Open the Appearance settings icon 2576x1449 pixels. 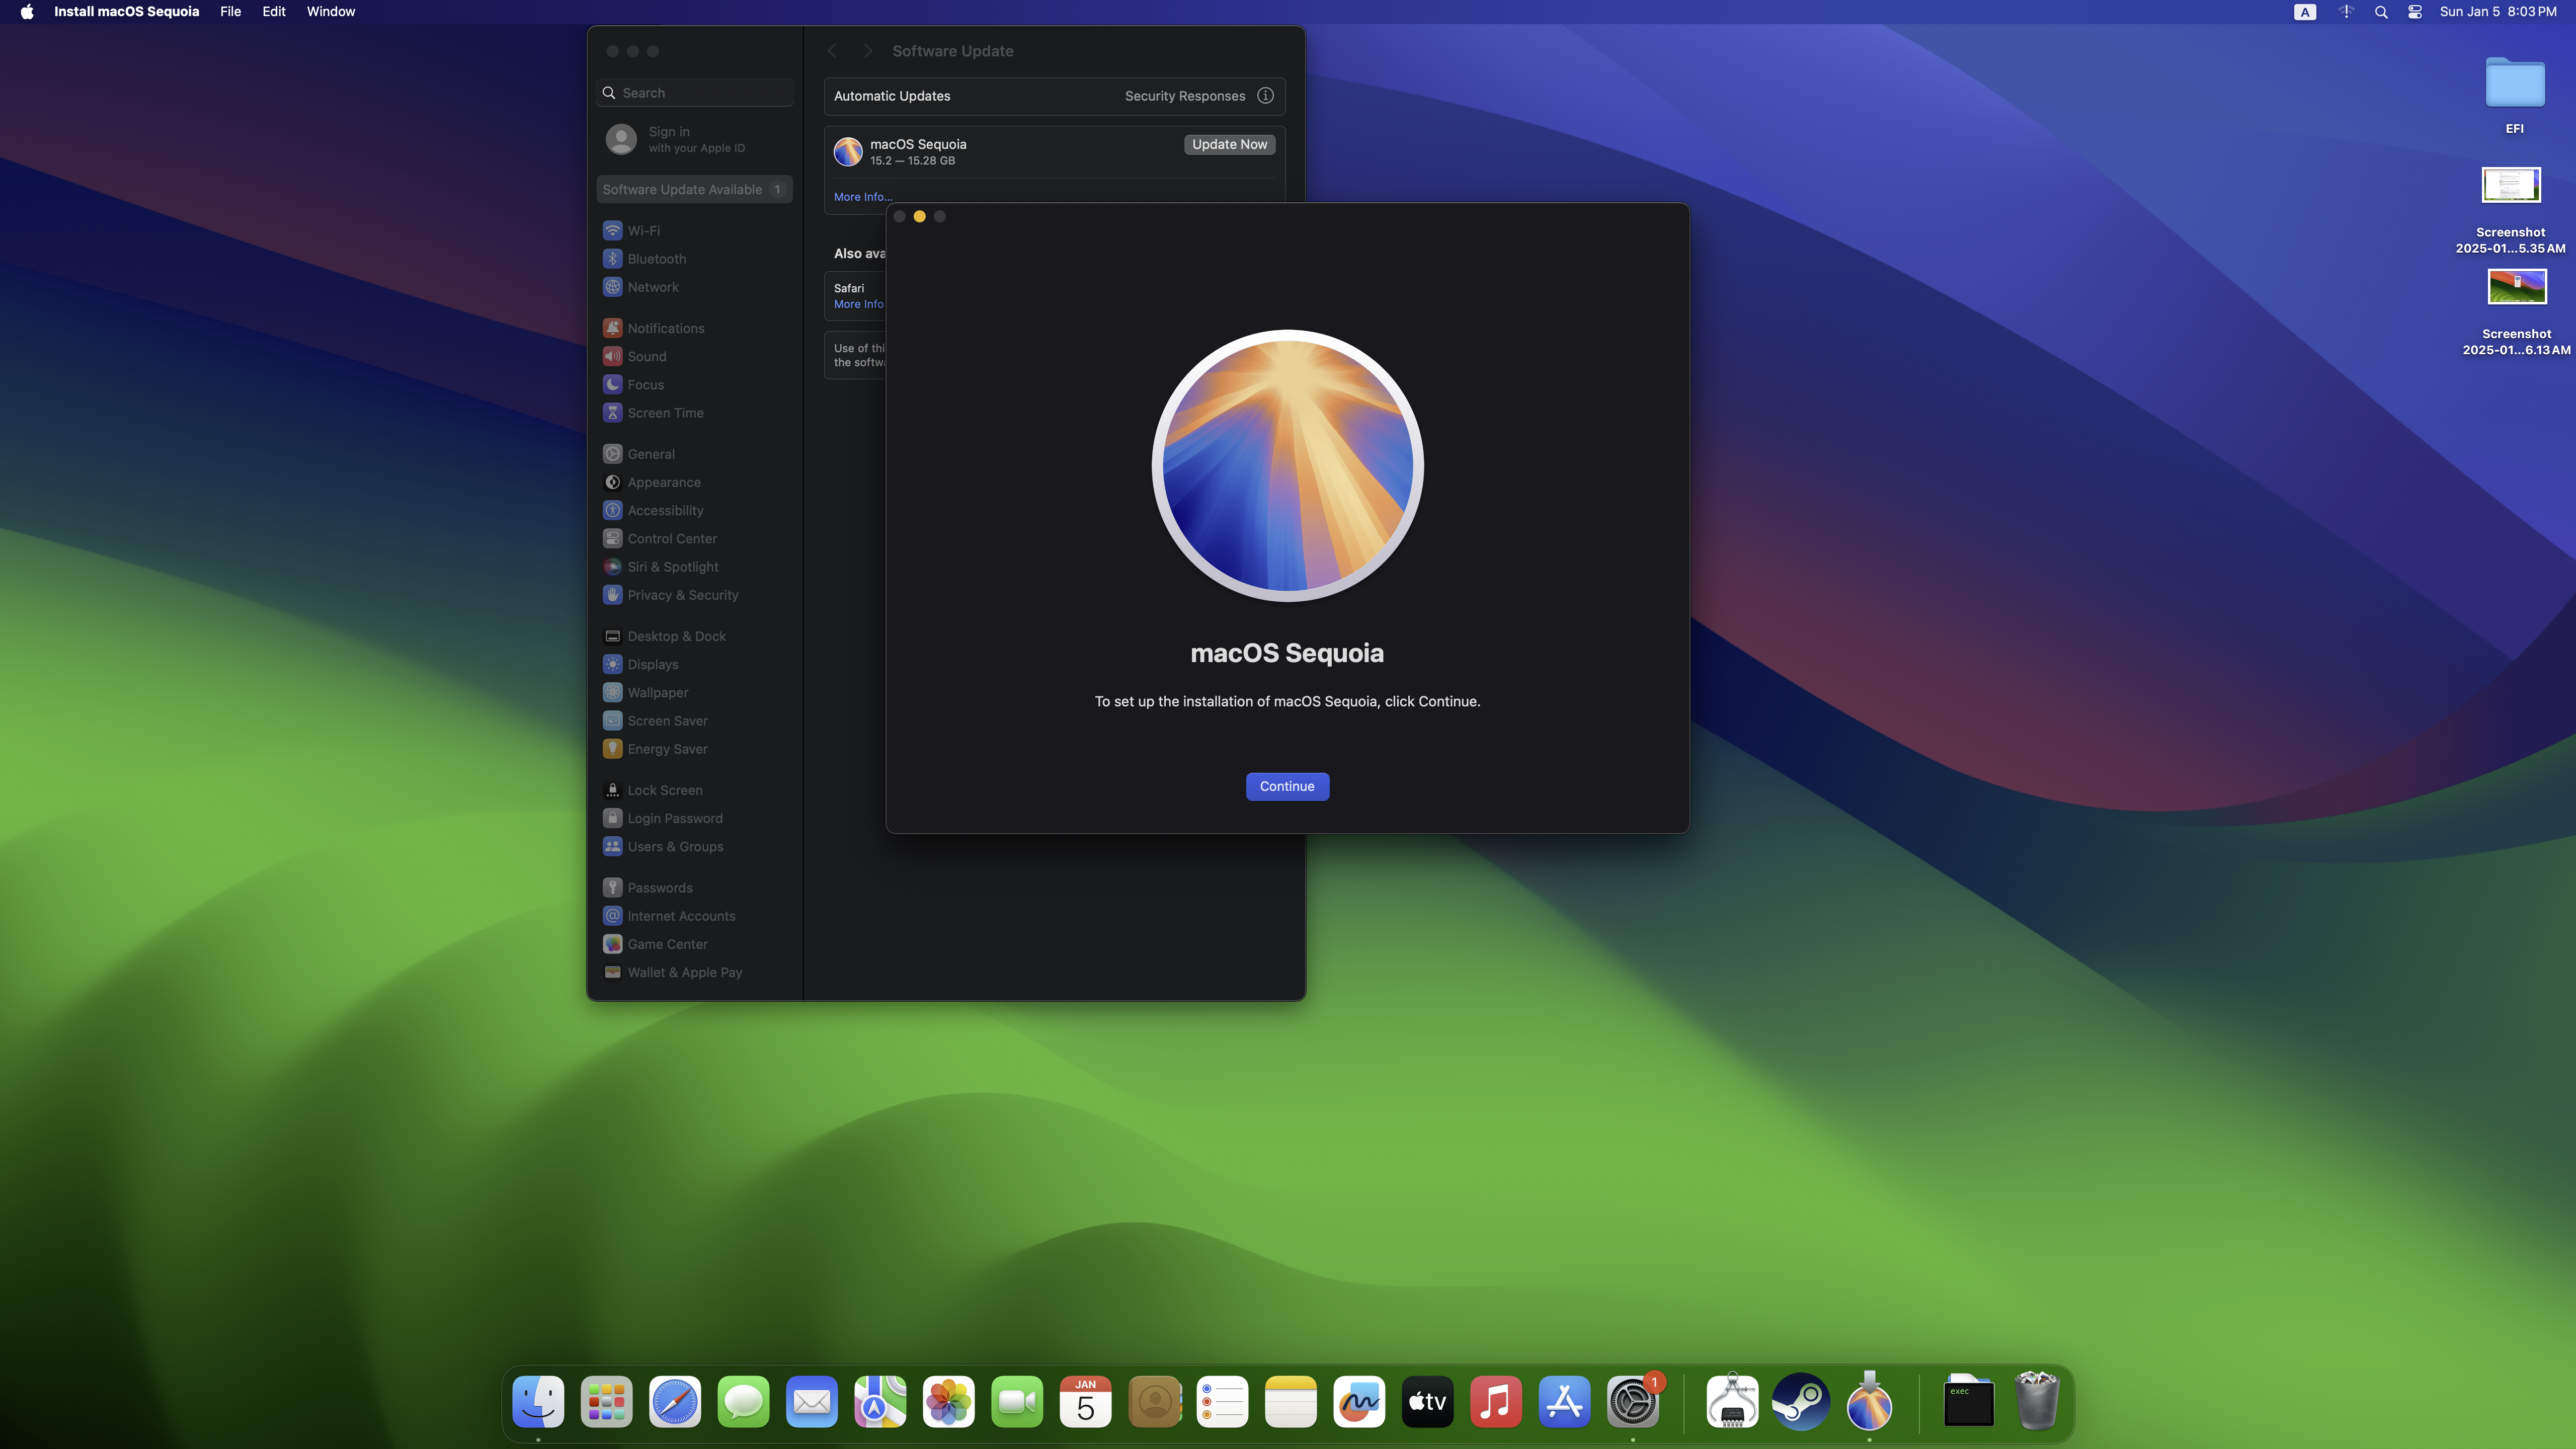613,482
